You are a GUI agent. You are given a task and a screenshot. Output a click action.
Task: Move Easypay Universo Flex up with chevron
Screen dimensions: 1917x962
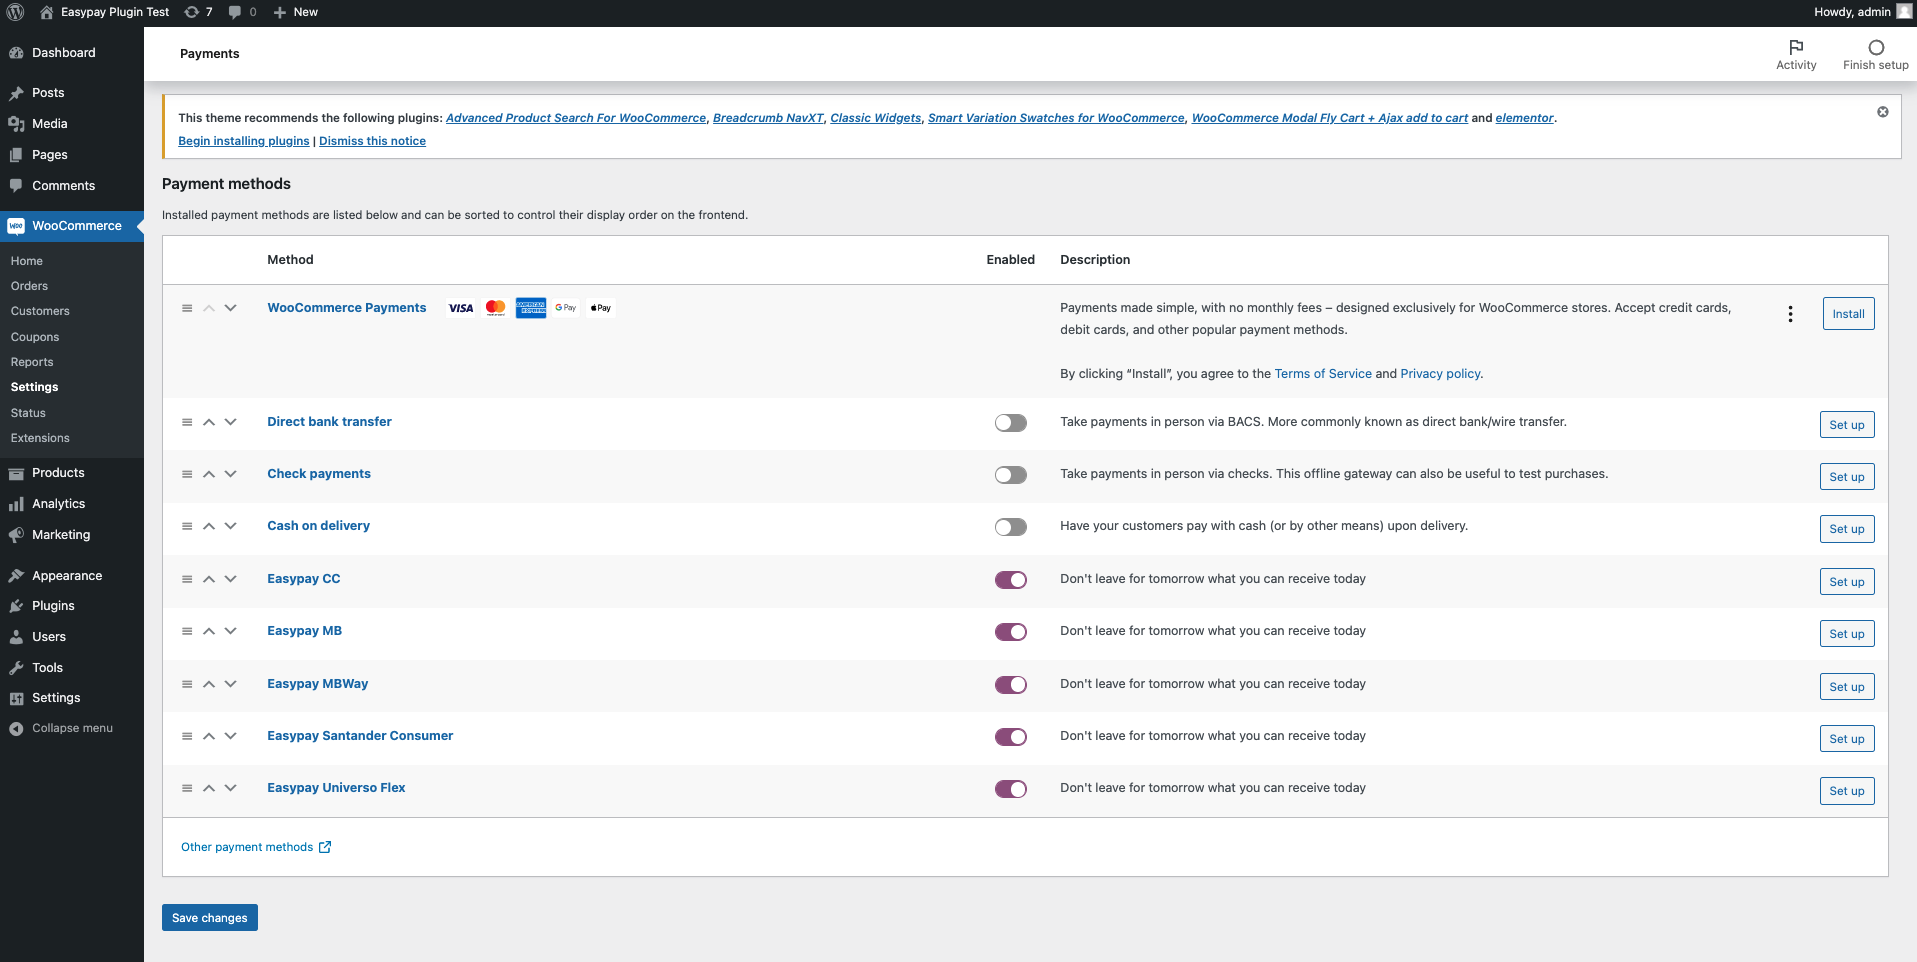pos(209,788)
